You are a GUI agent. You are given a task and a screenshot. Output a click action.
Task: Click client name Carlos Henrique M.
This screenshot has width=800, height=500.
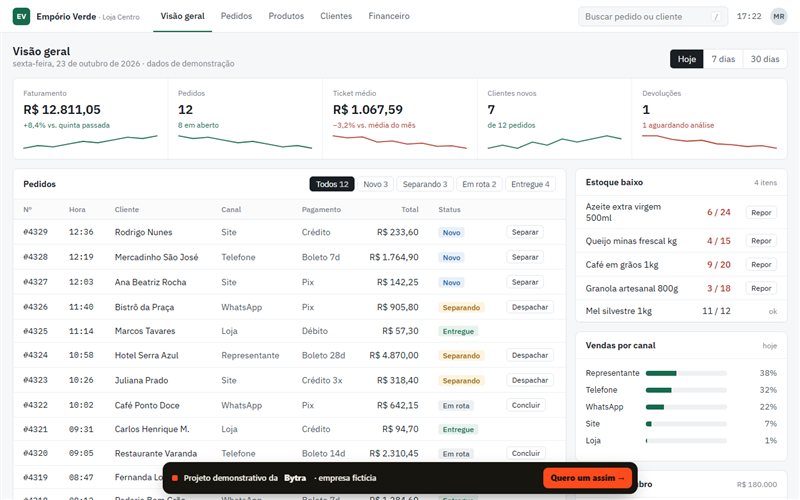click(152, 429)
